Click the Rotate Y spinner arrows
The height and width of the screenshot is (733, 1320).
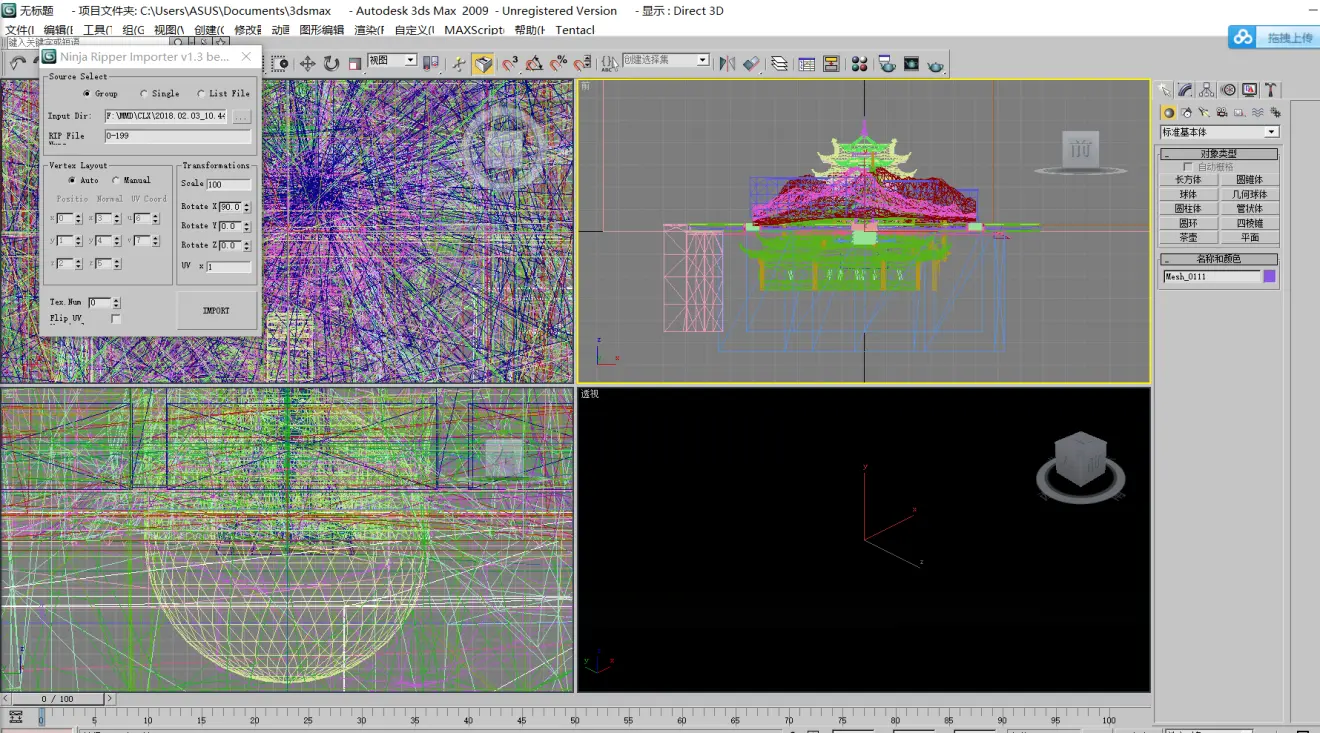click(247, 226)
